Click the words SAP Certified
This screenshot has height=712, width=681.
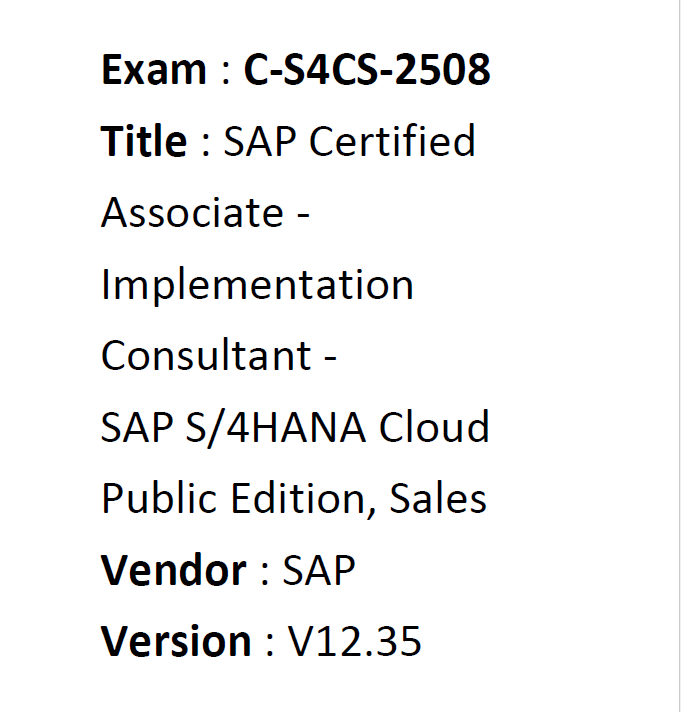coord(349,141)
